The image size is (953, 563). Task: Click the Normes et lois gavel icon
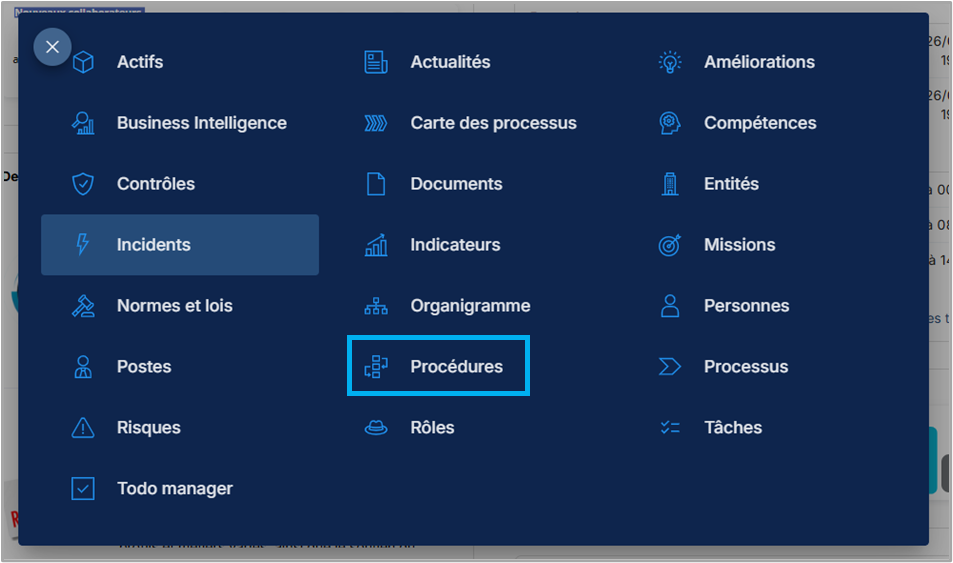click(x=83, y=306)
